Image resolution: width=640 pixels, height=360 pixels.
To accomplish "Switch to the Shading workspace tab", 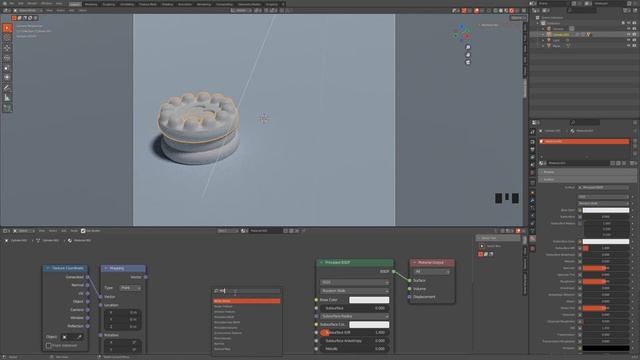I will 167,4.
